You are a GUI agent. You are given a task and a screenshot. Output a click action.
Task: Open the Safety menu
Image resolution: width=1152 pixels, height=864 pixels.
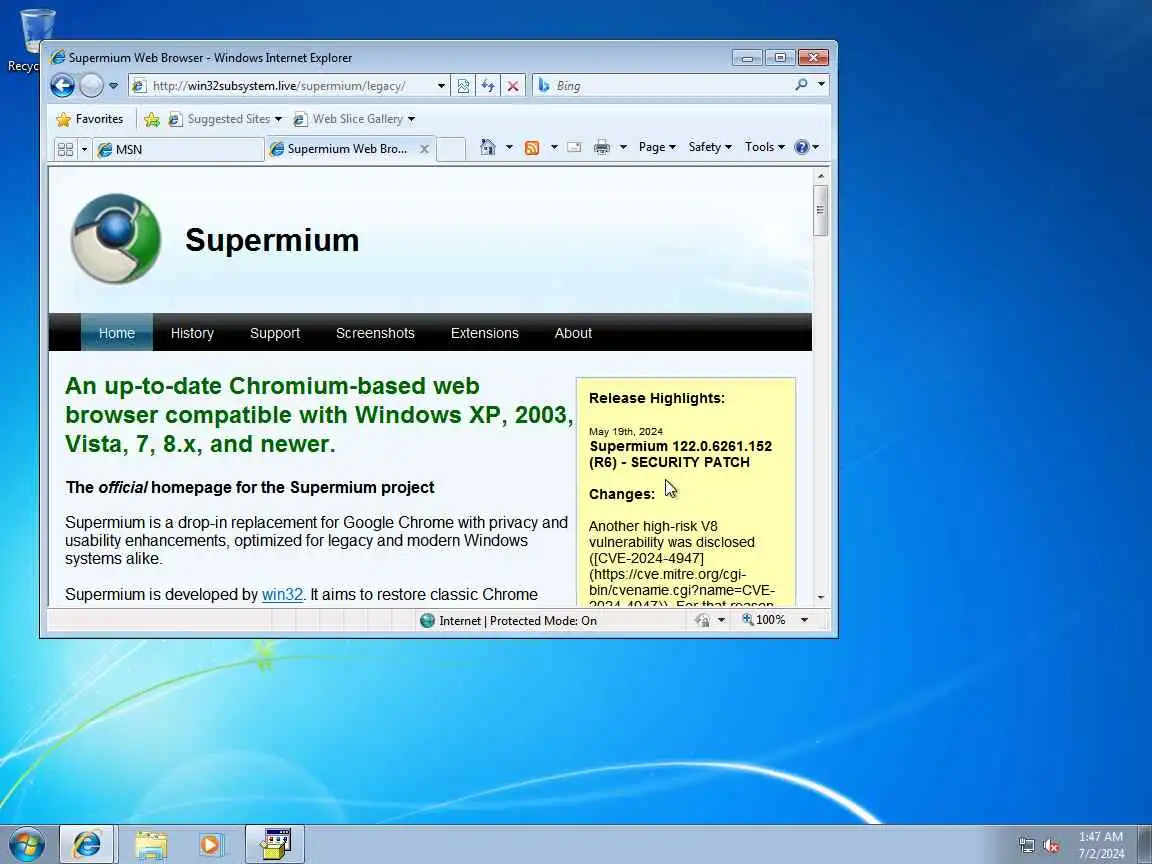tap(710, 147)
